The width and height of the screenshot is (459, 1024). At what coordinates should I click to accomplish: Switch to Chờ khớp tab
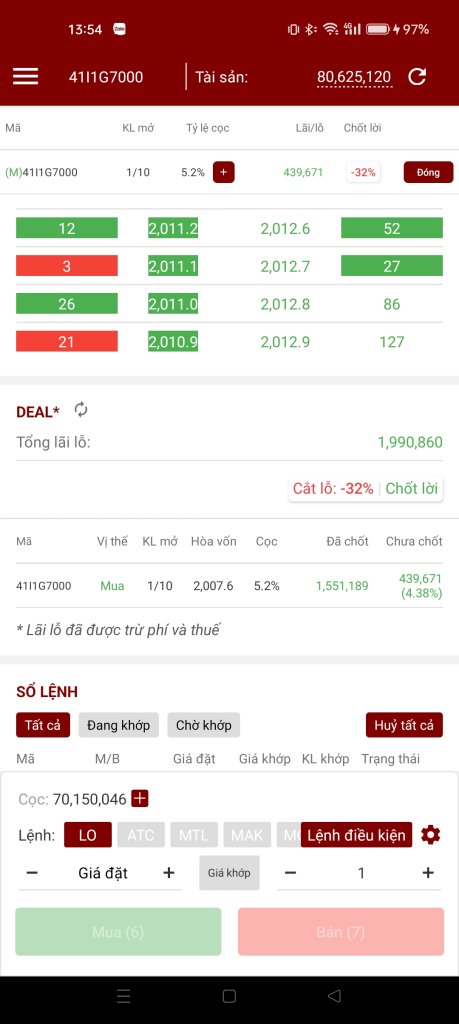(204, 725)
